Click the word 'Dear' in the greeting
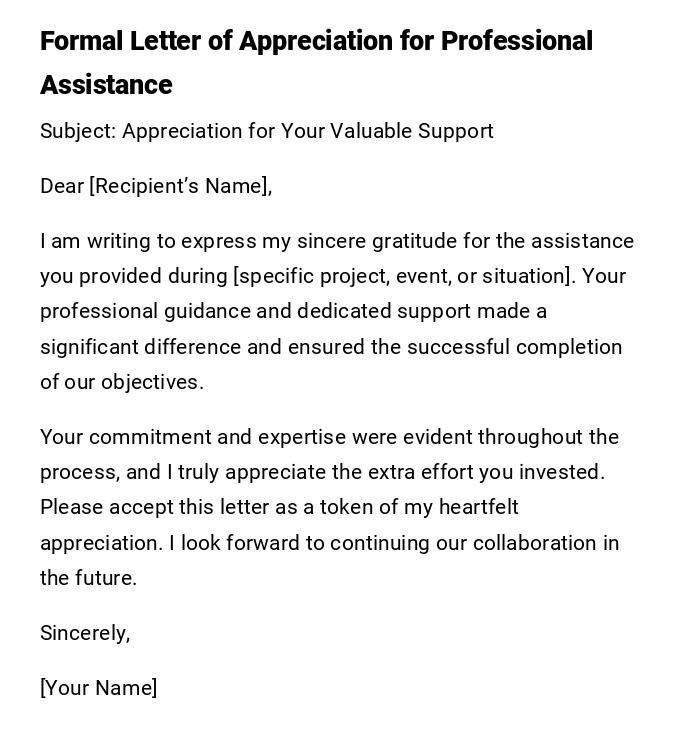The image size is (700, 750). pos(62,186)
